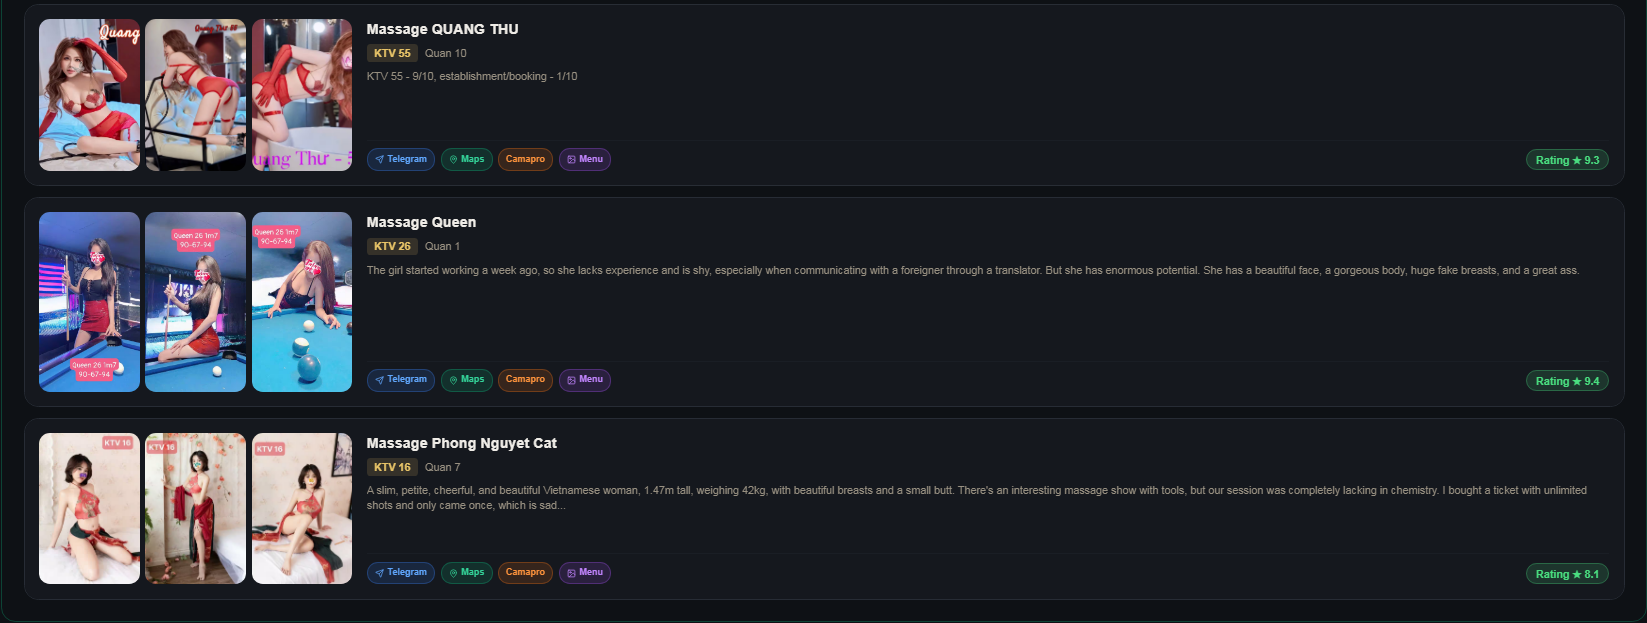Viewport: 1647px width, 623px height.
Task: Click Camapro button in QUANG THU card
Action: tap(525, 160)
